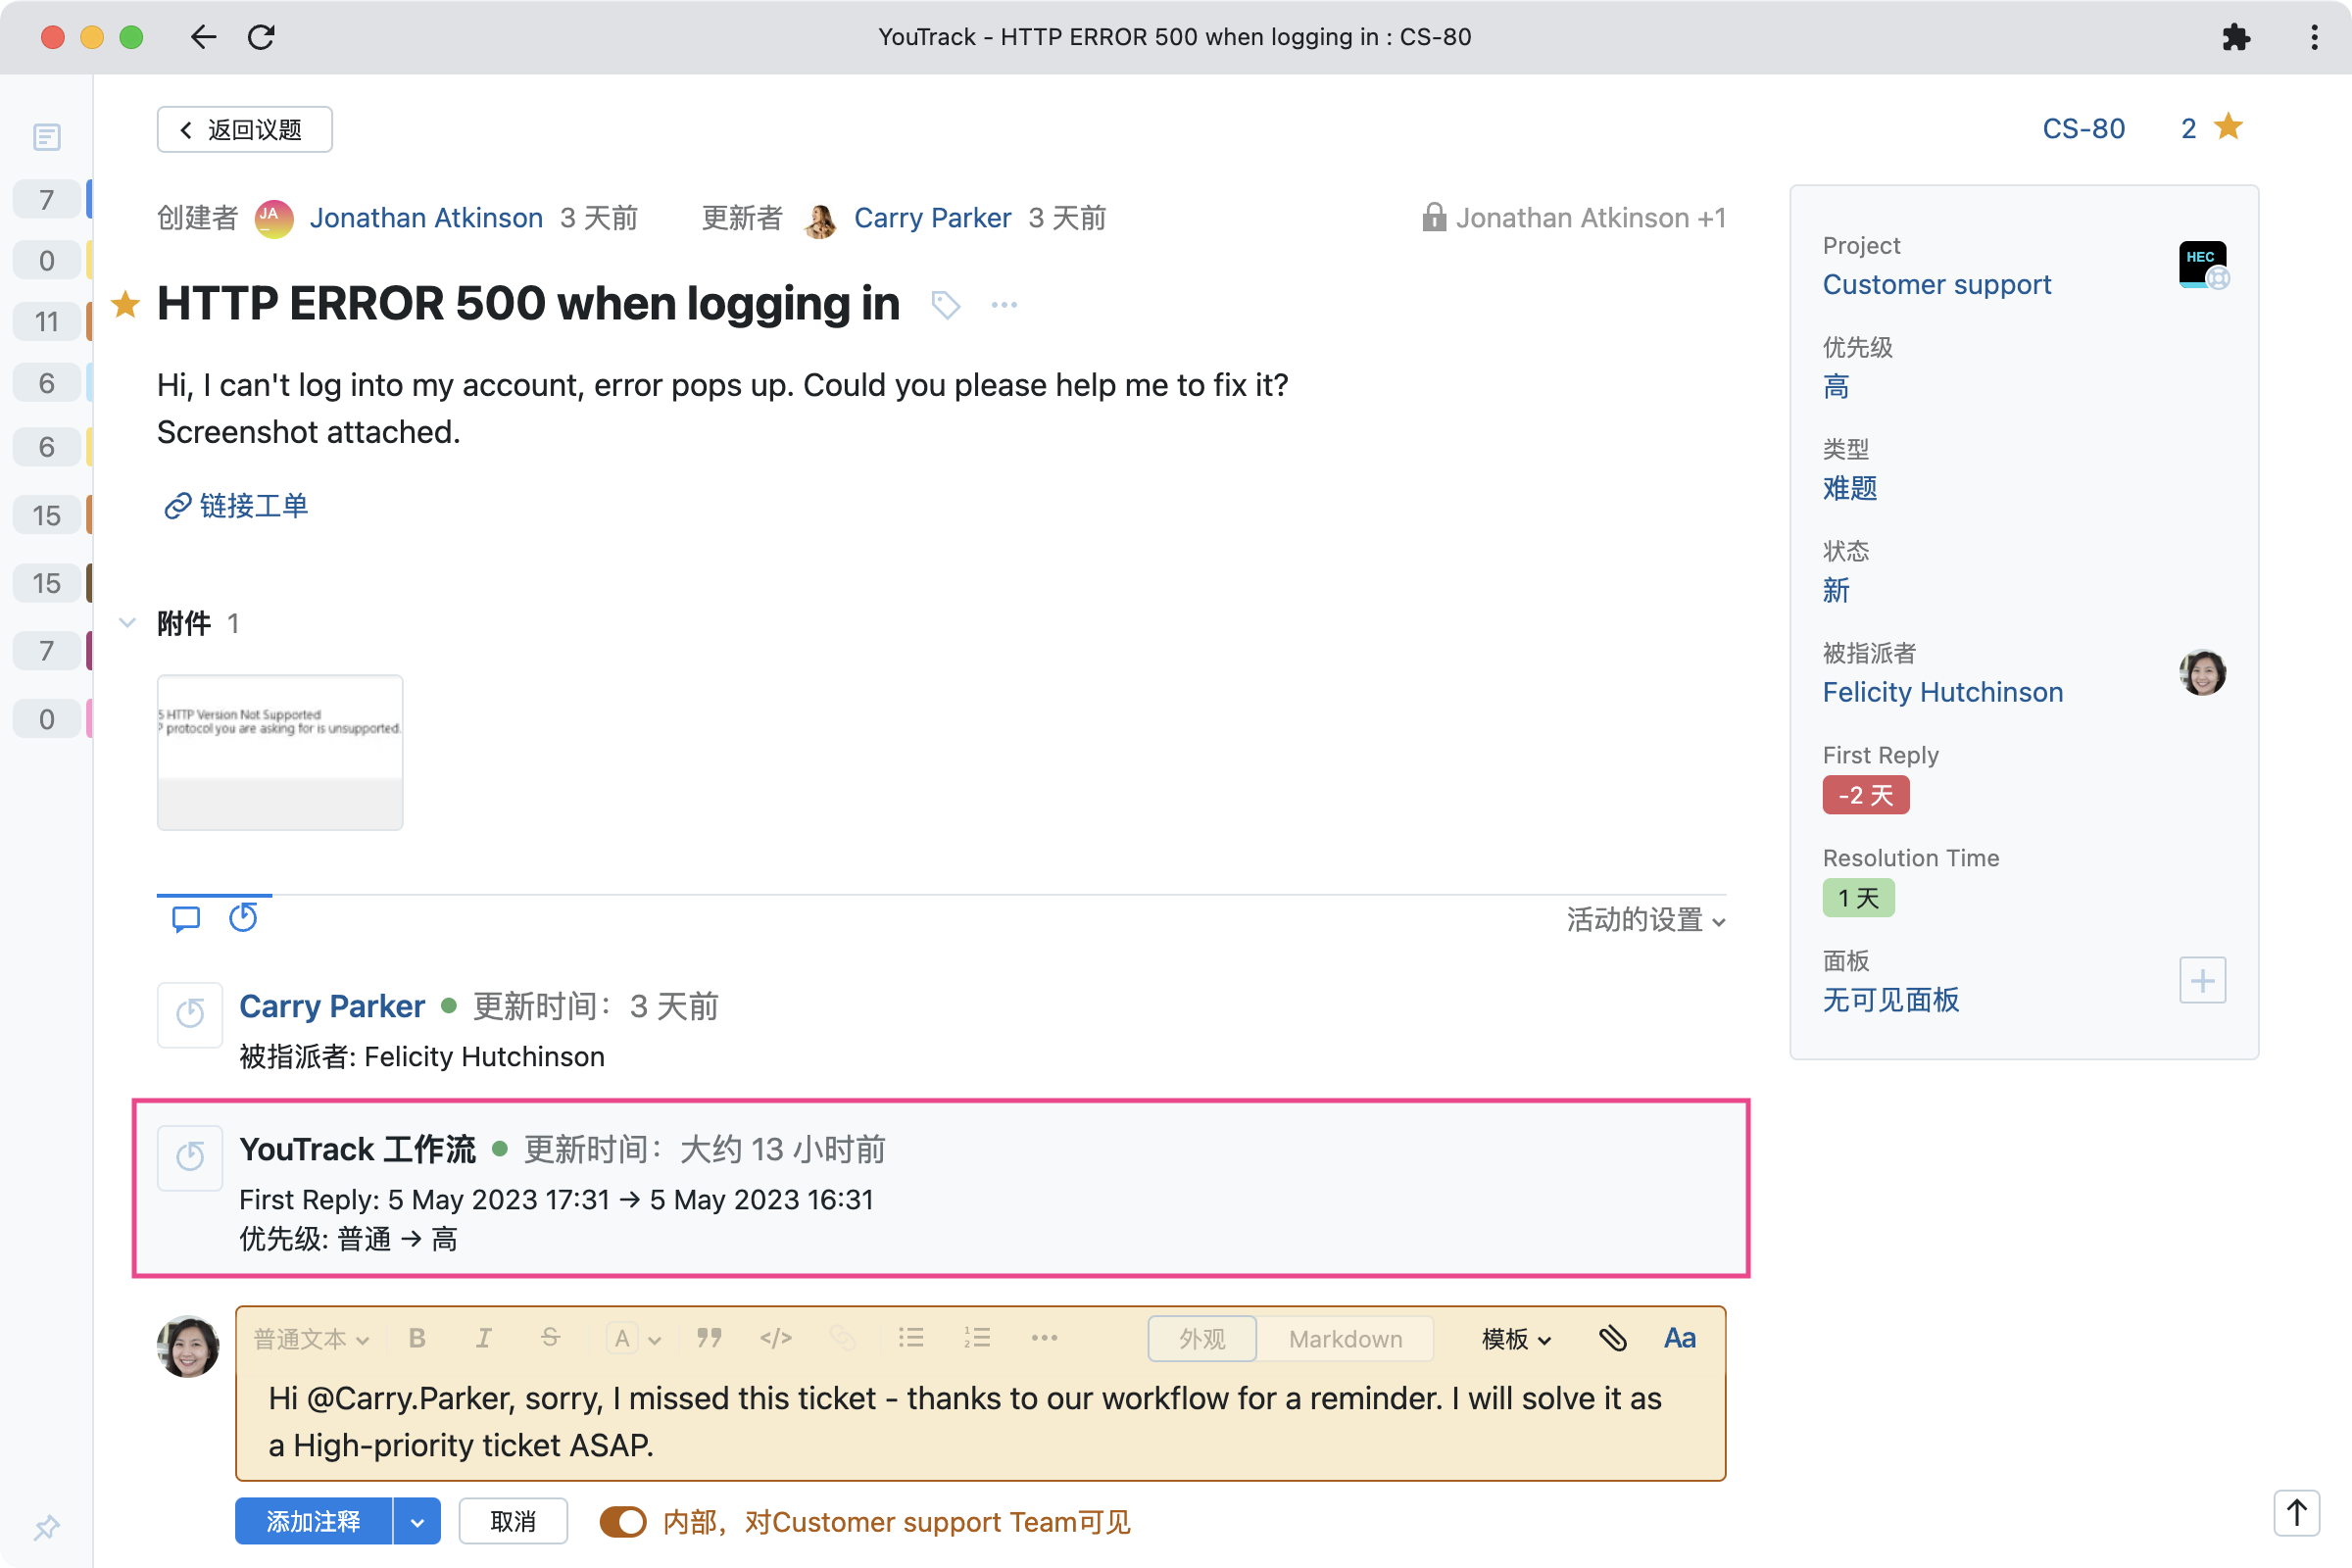Switch to the history activity tab
The image size is (2352, 1568).
(x=243, y=918)
